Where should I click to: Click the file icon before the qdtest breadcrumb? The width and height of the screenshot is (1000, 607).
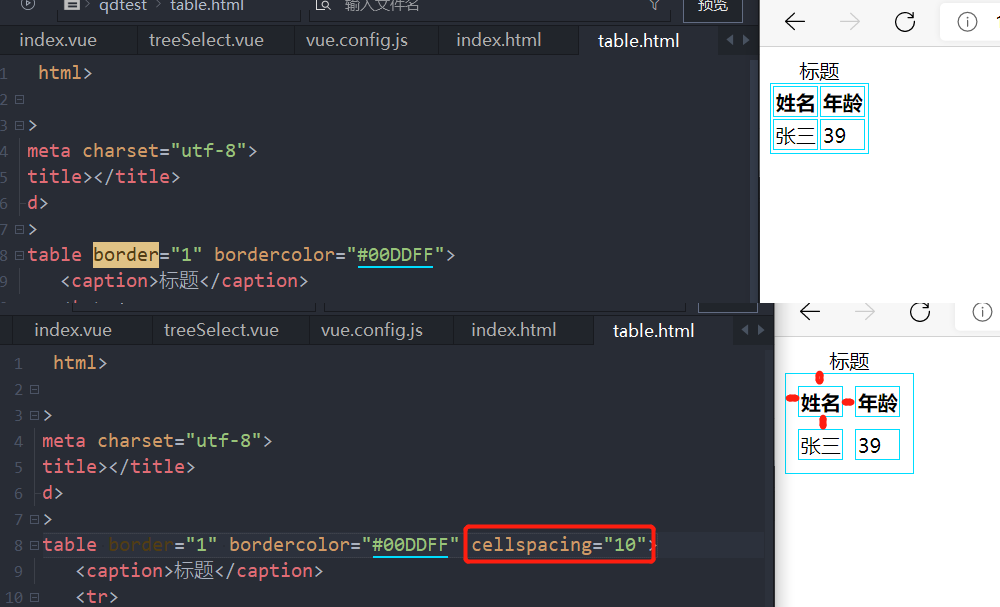[x=72, y=5]
